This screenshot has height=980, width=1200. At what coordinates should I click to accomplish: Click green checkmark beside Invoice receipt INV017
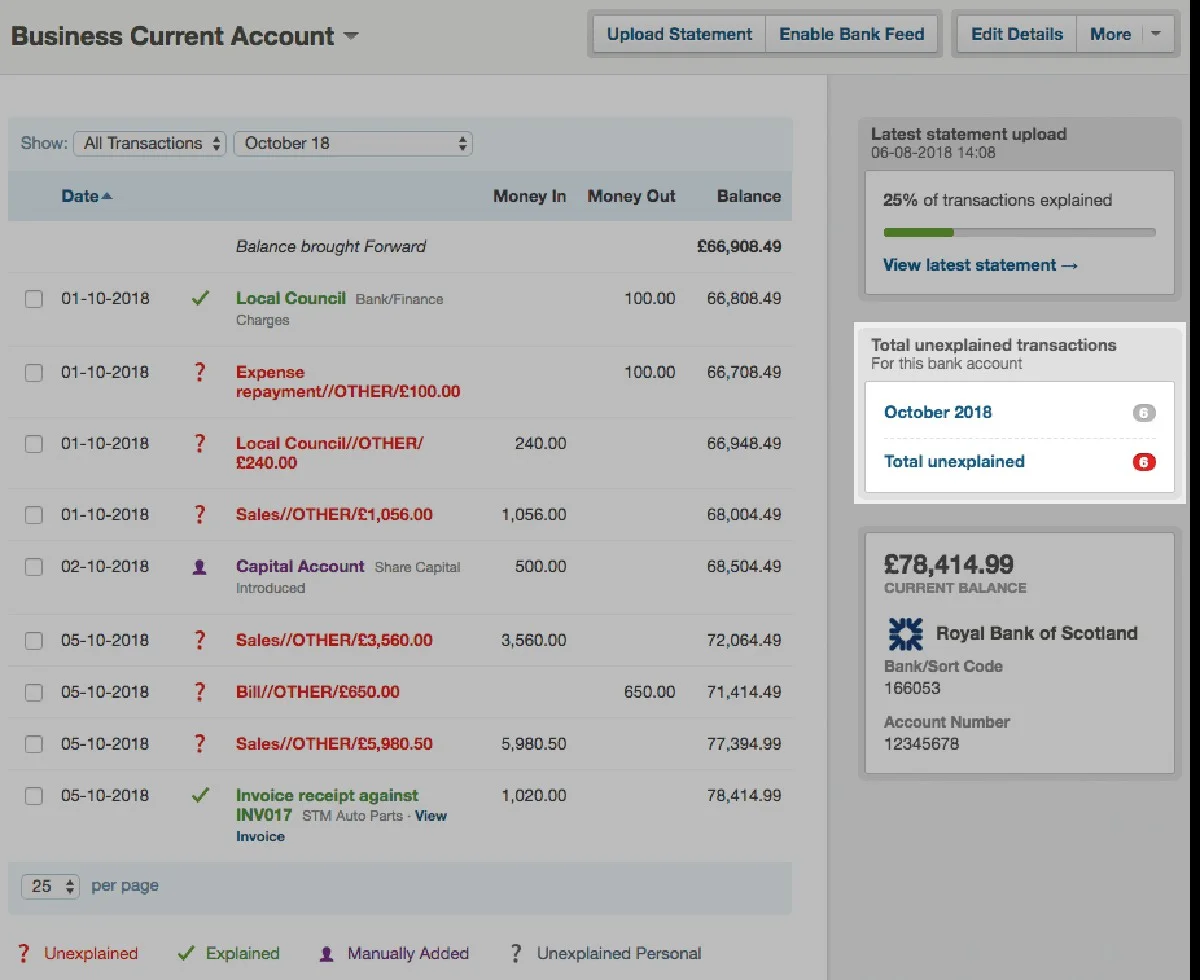(x=200, y=796)
